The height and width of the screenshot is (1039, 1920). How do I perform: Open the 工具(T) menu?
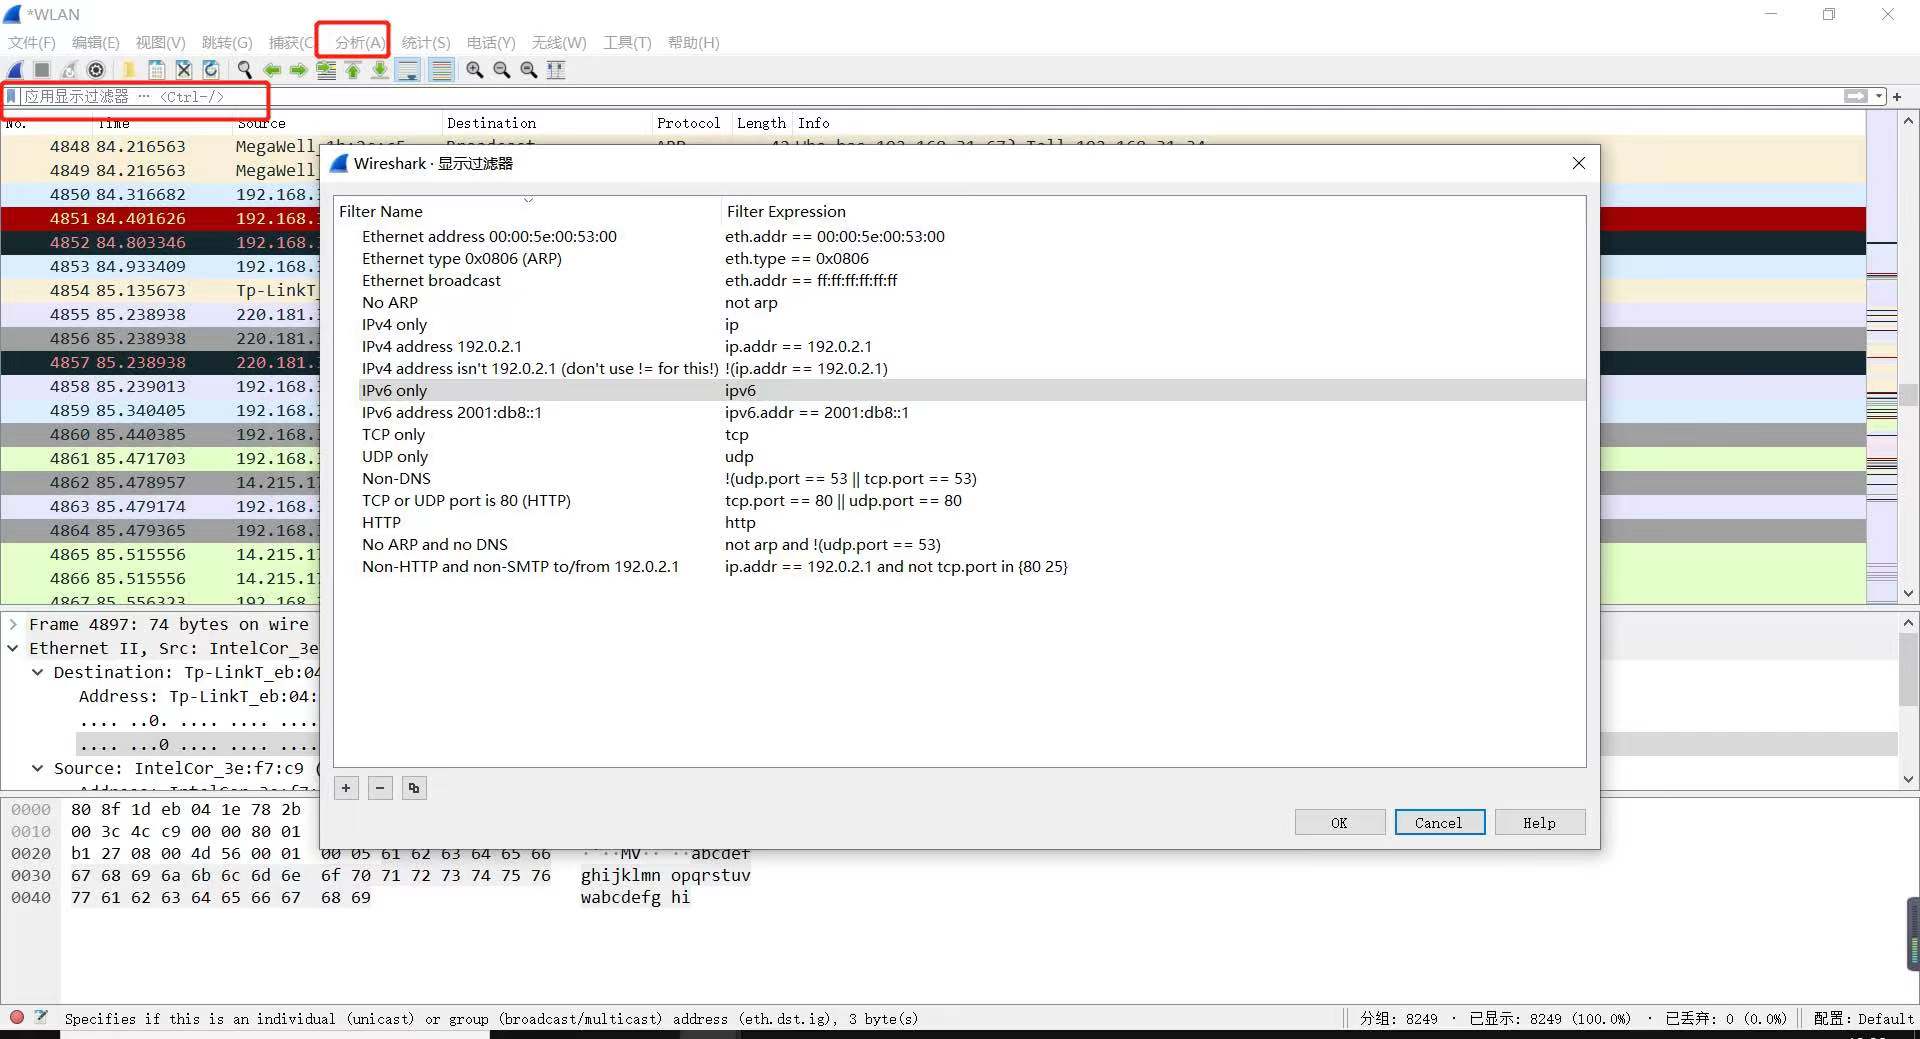(x=627, y=42)
